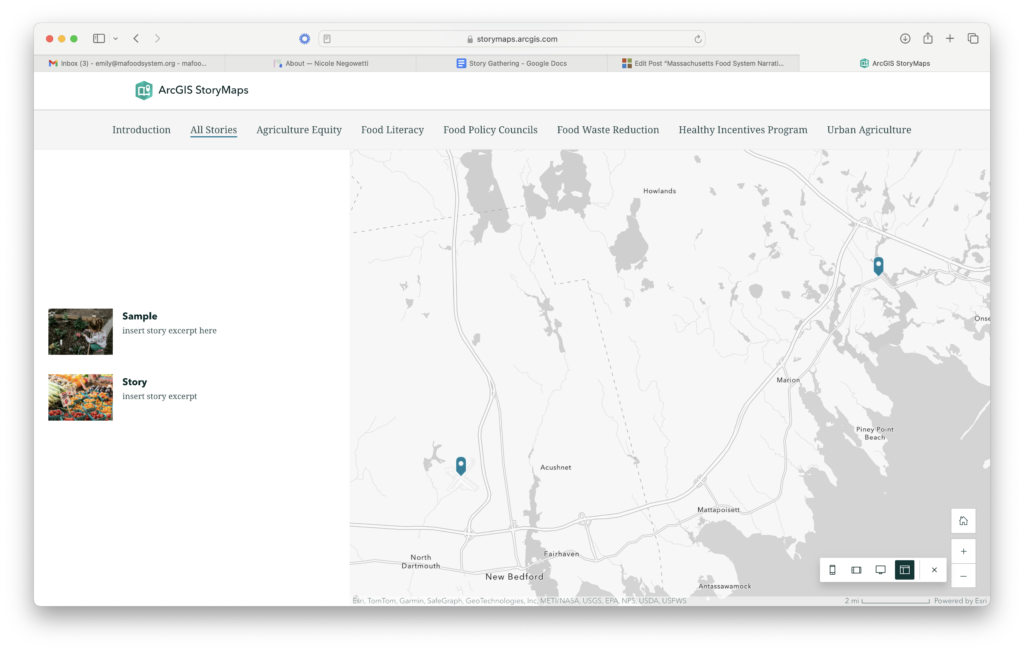Go to the Introduction section
The image size is (1024, 651).
coord(141,130)
